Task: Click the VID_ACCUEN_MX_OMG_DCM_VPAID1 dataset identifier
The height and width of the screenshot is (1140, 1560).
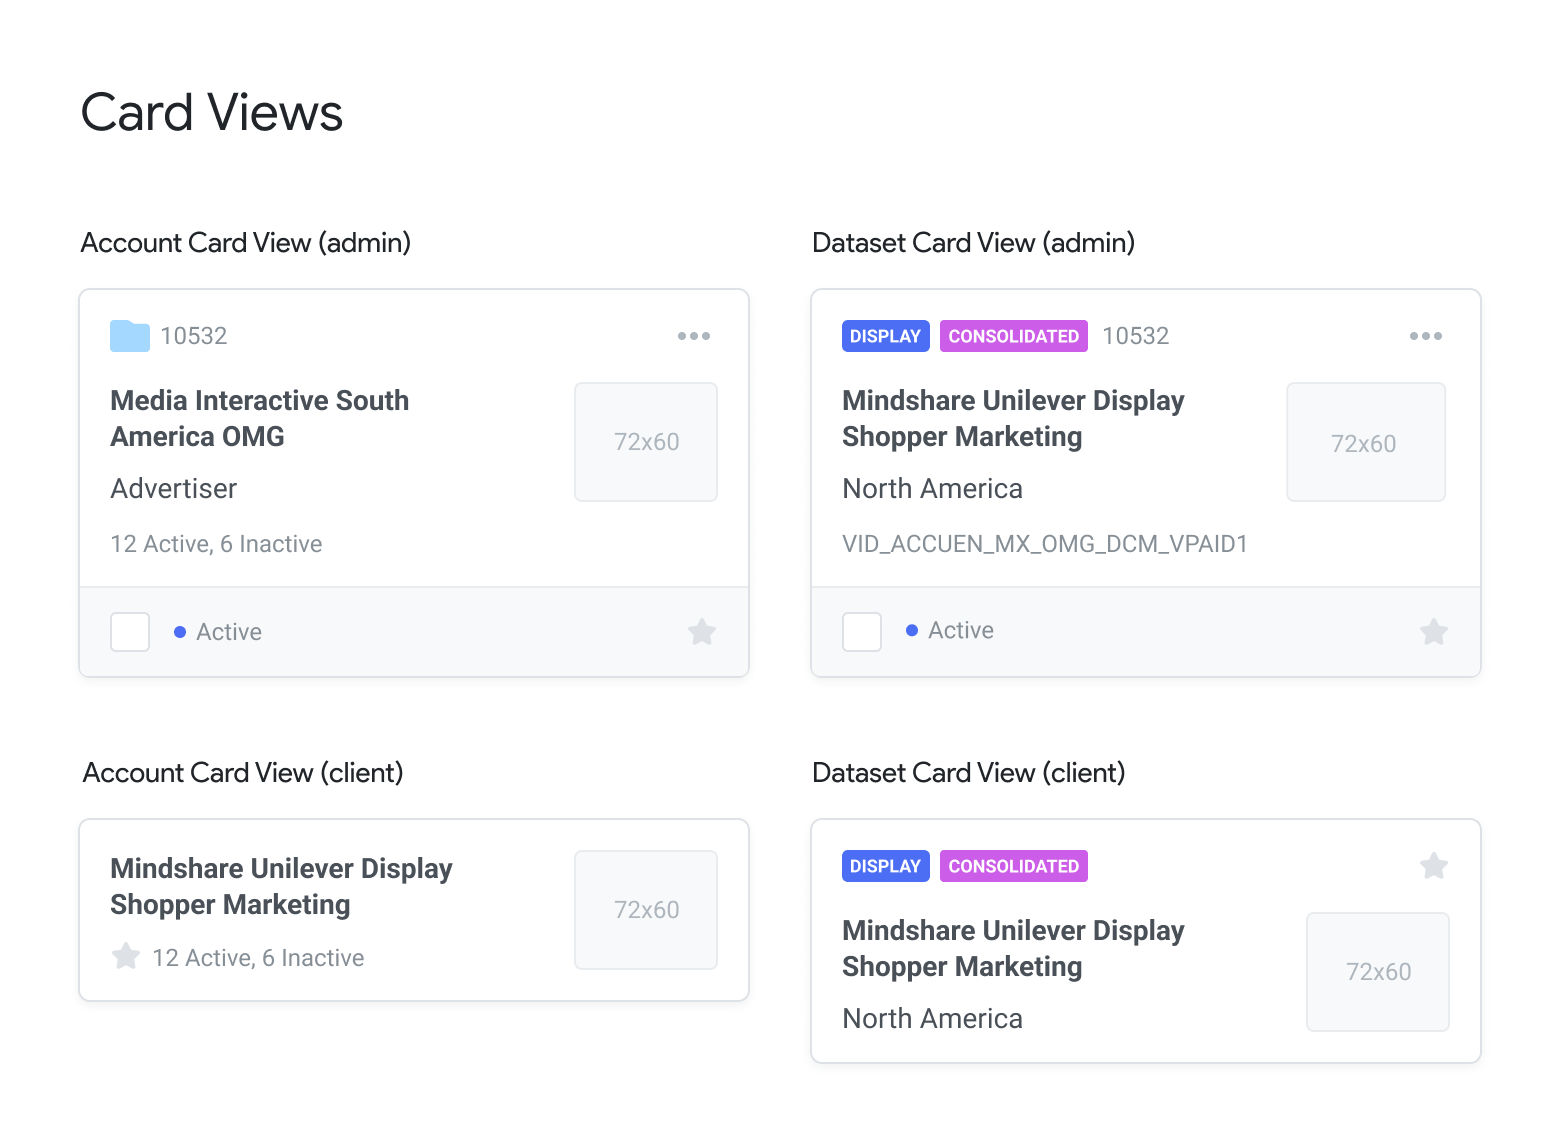Action: click(1045, 544)
